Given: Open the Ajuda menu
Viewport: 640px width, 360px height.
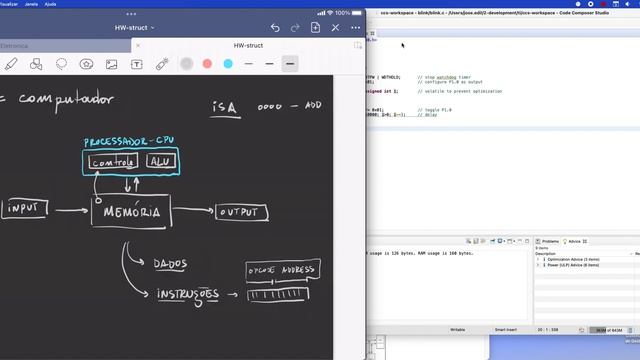Looking at the screenshot, I should (x=50, y=4).
